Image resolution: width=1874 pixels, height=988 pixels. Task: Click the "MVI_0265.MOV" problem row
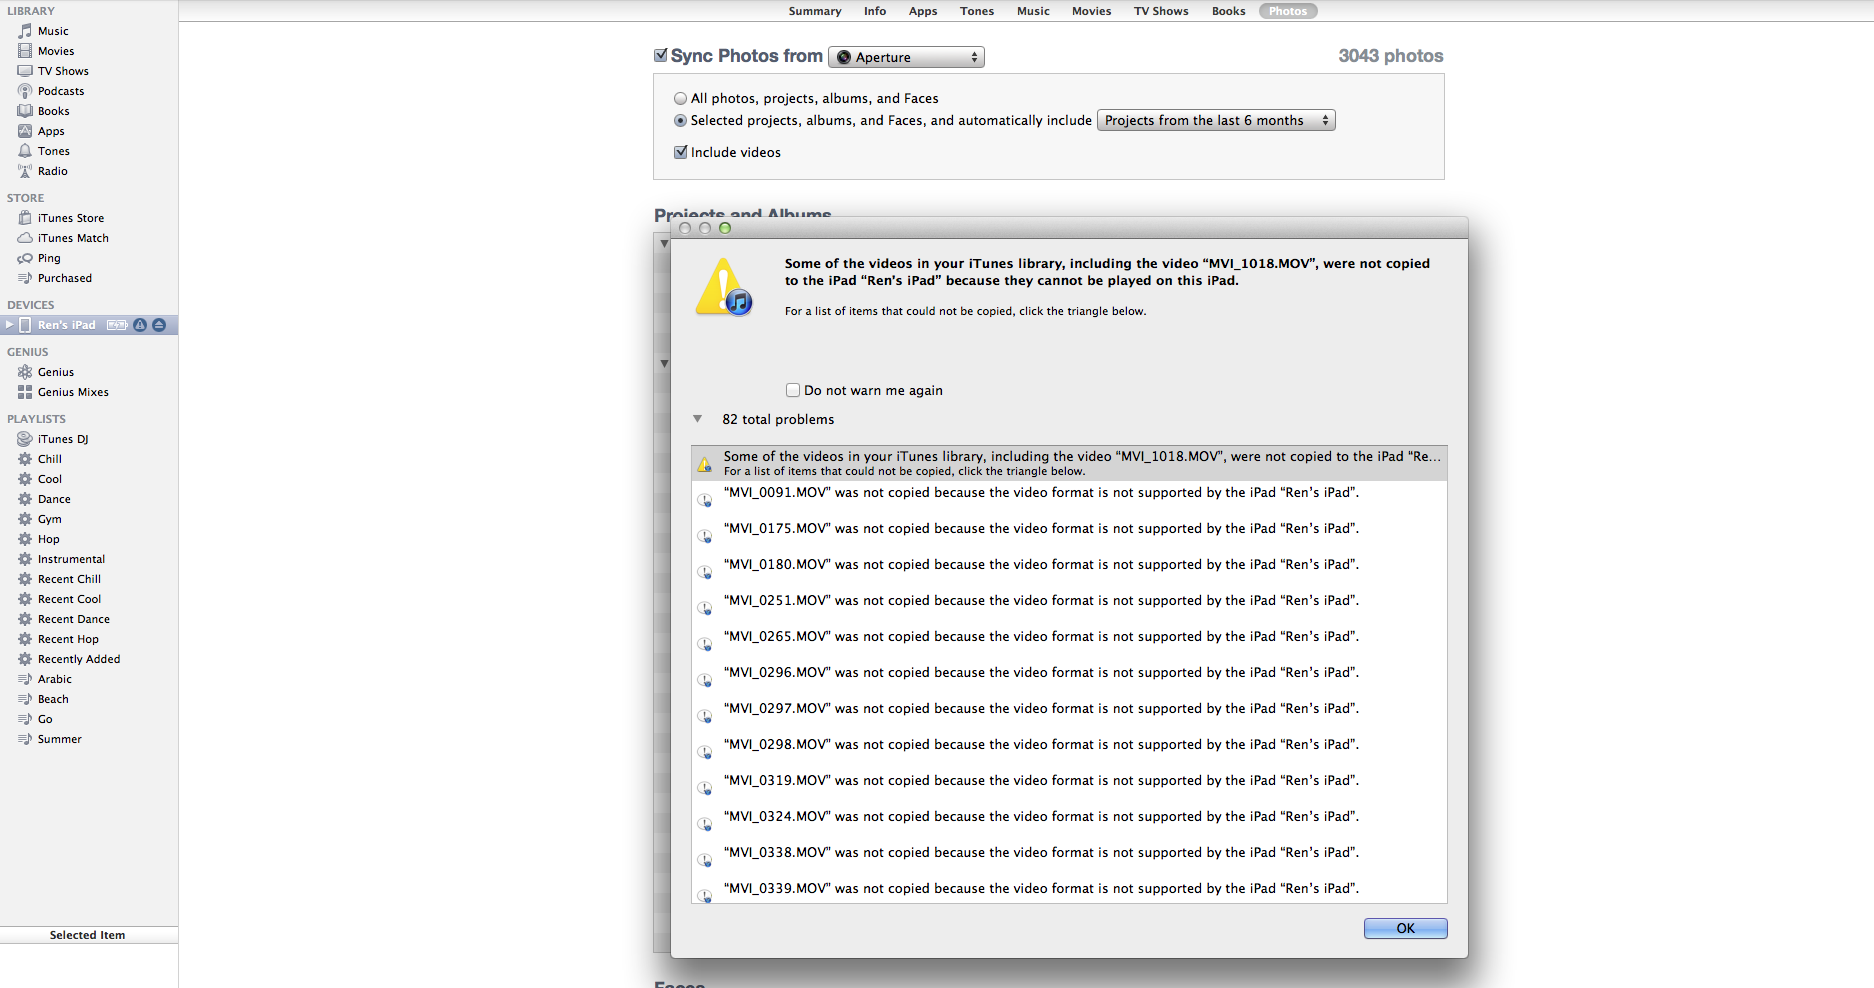[1069, 643]
